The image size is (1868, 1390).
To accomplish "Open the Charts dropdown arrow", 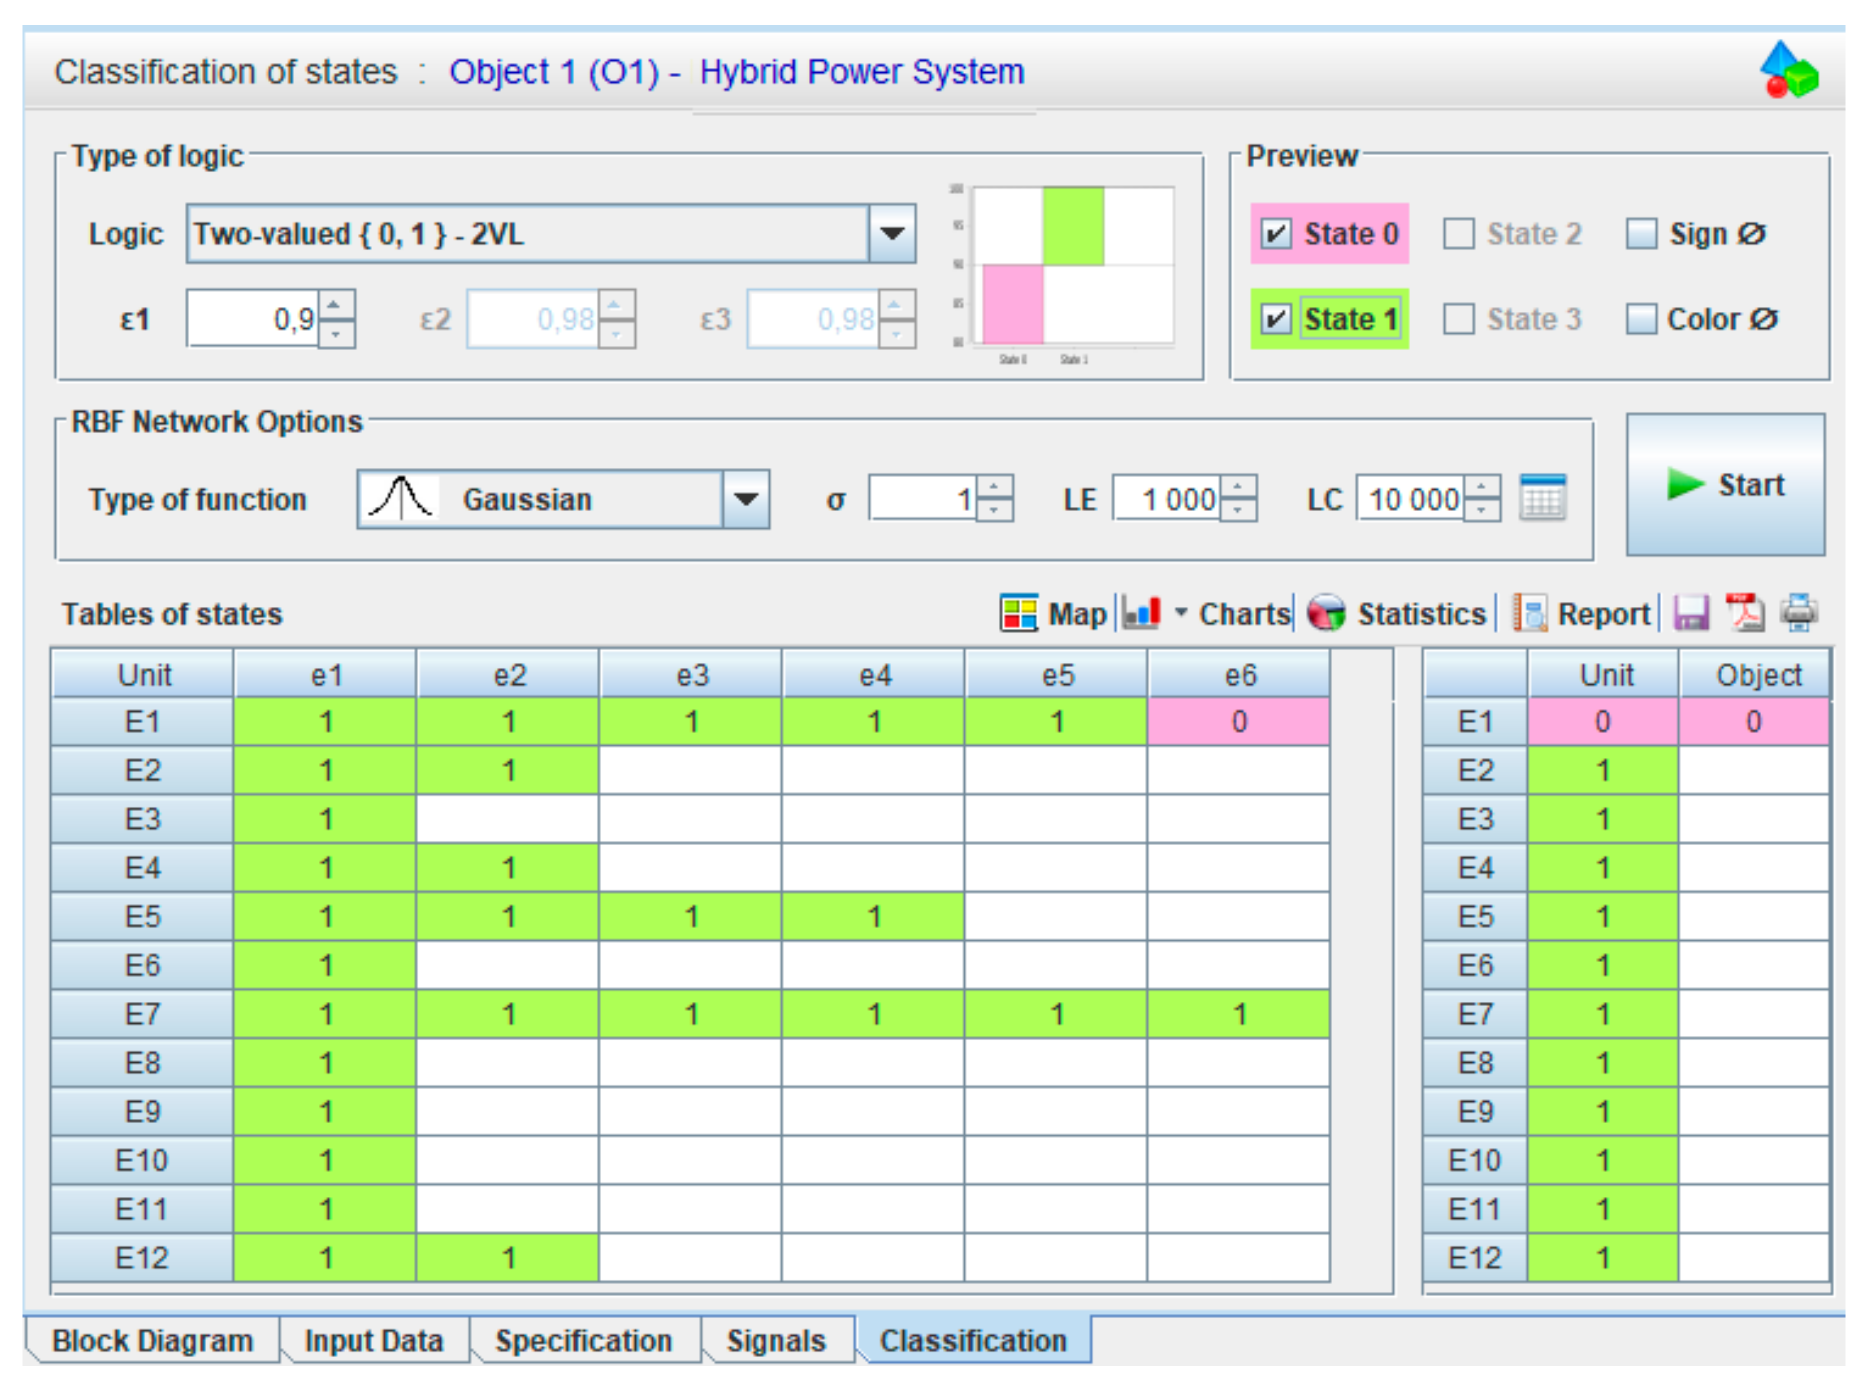I will pyautogui.click(x=1181, y=612).
